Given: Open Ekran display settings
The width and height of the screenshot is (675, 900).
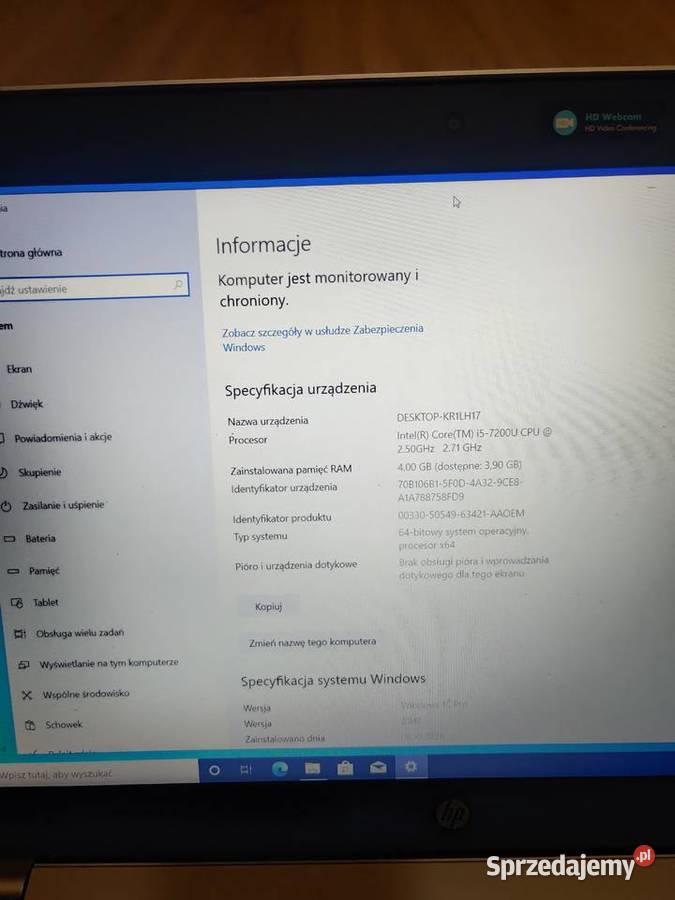Looking at the screenshot, I should pyautogui.click(x=19, y=369).
